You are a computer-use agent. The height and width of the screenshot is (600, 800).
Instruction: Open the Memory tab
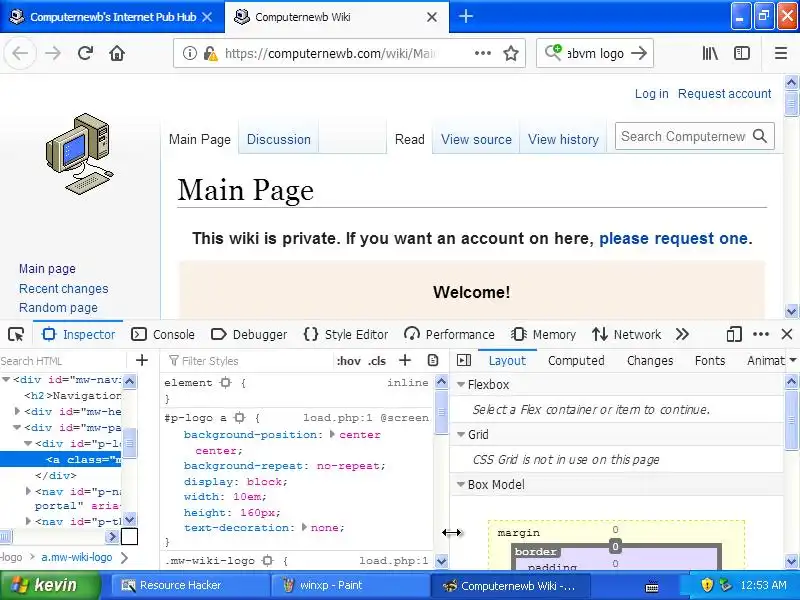543,335
